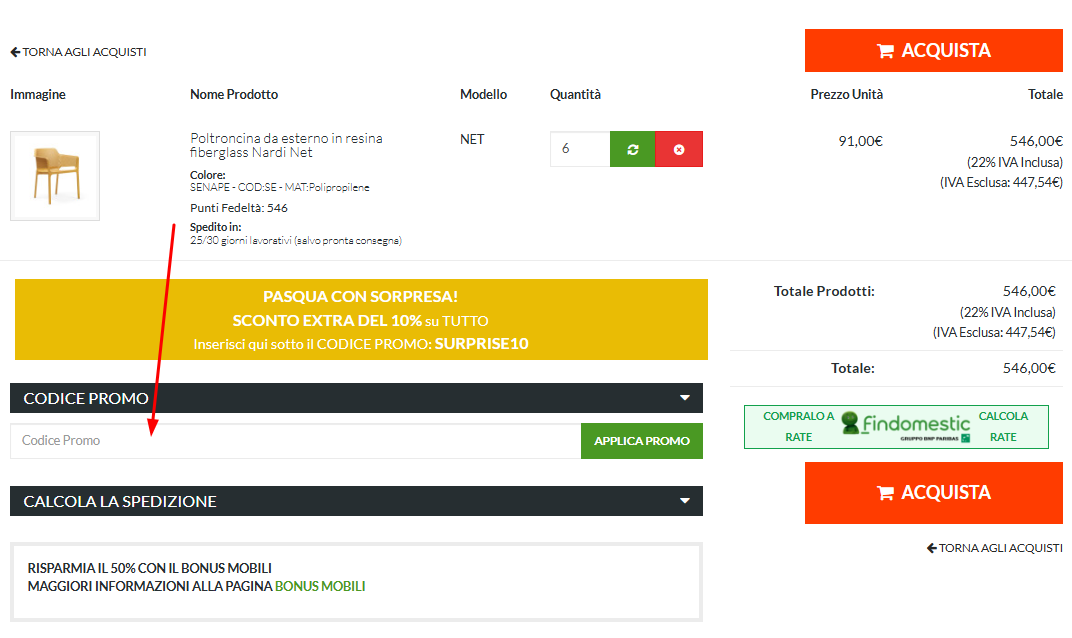Viewport: 1072px width, 638px height.
Task: Click top TORNA AGLI ACQUISTI link
Action: pos(79,52)
